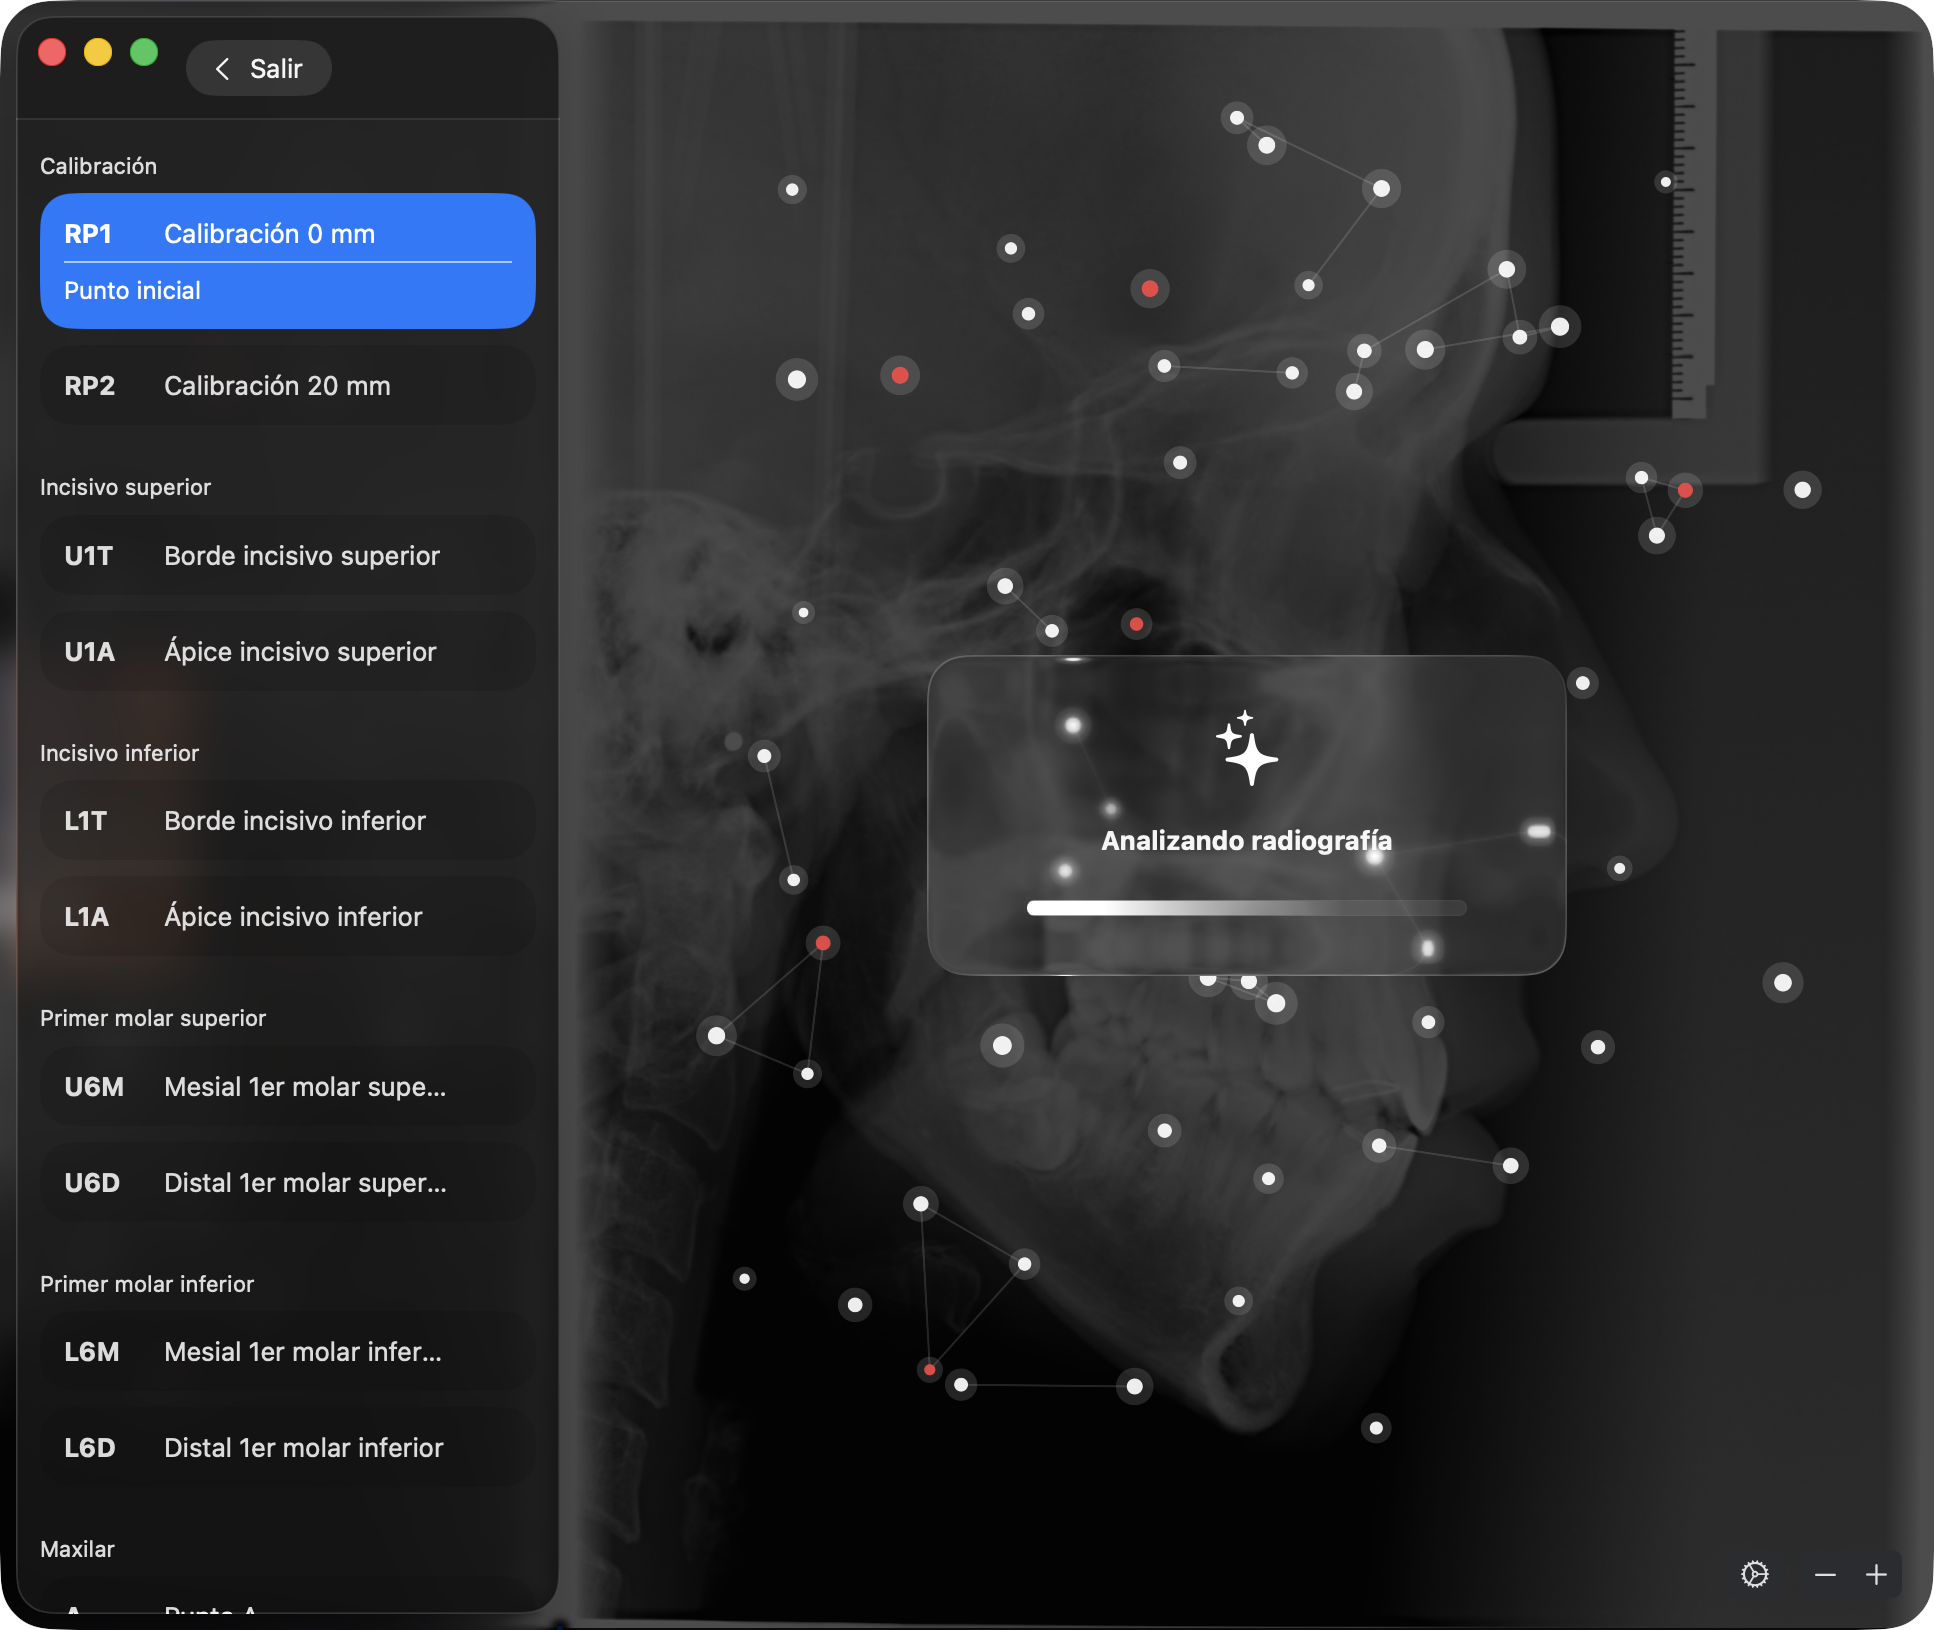Image resolution: width=1934 pixels, height=1630 pixels.
Task: Select U1A Ápice incisivo superior
Action: [x=288, y=652]
